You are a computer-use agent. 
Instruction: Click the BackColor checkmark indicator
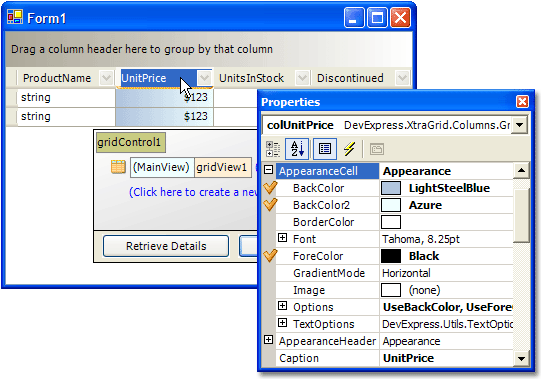(270, 188)
